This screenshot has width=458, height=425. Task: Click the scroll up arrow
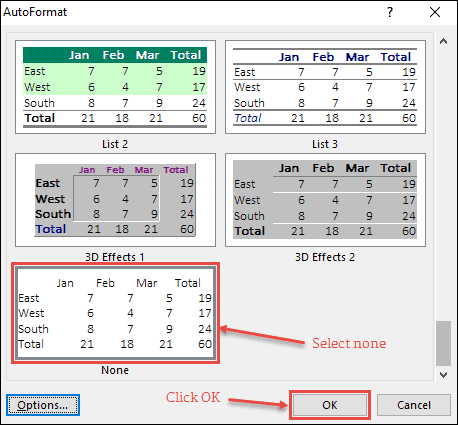(443, 42)
